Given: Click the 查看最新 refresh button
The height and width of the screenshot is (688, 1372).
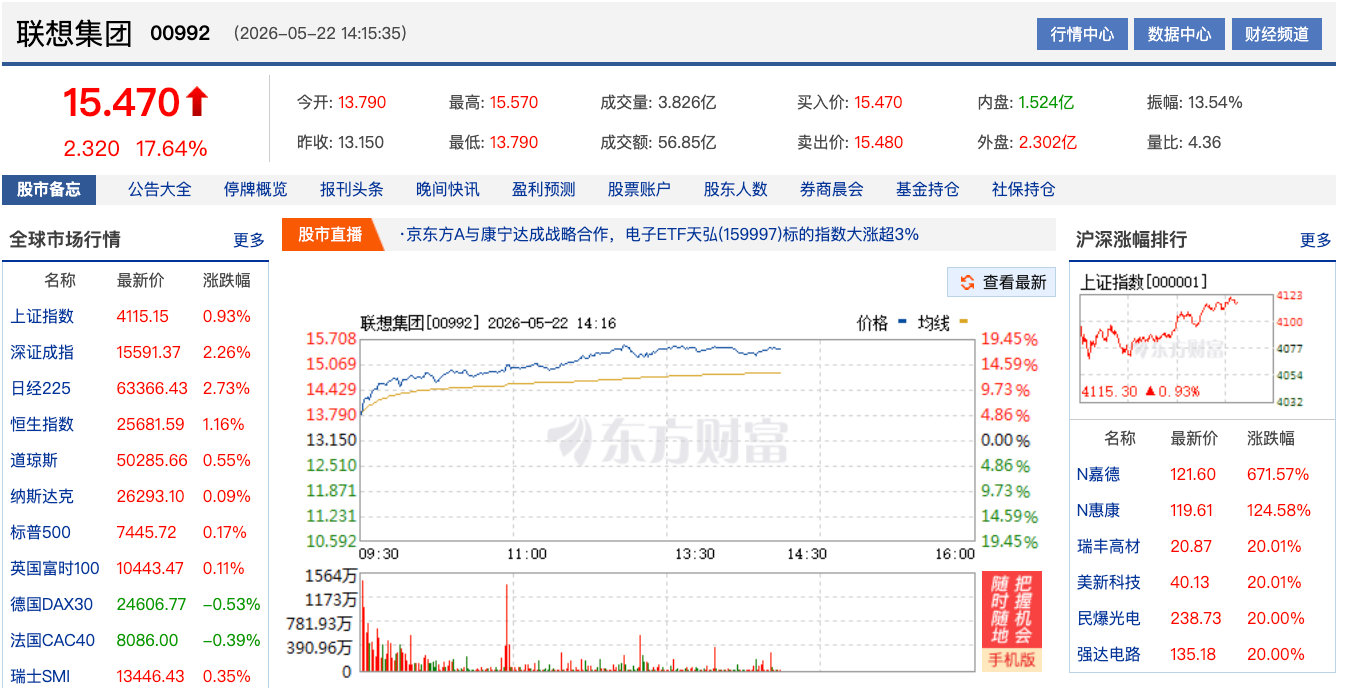Looking at the screenshot, I should [x=1002, y=282].
